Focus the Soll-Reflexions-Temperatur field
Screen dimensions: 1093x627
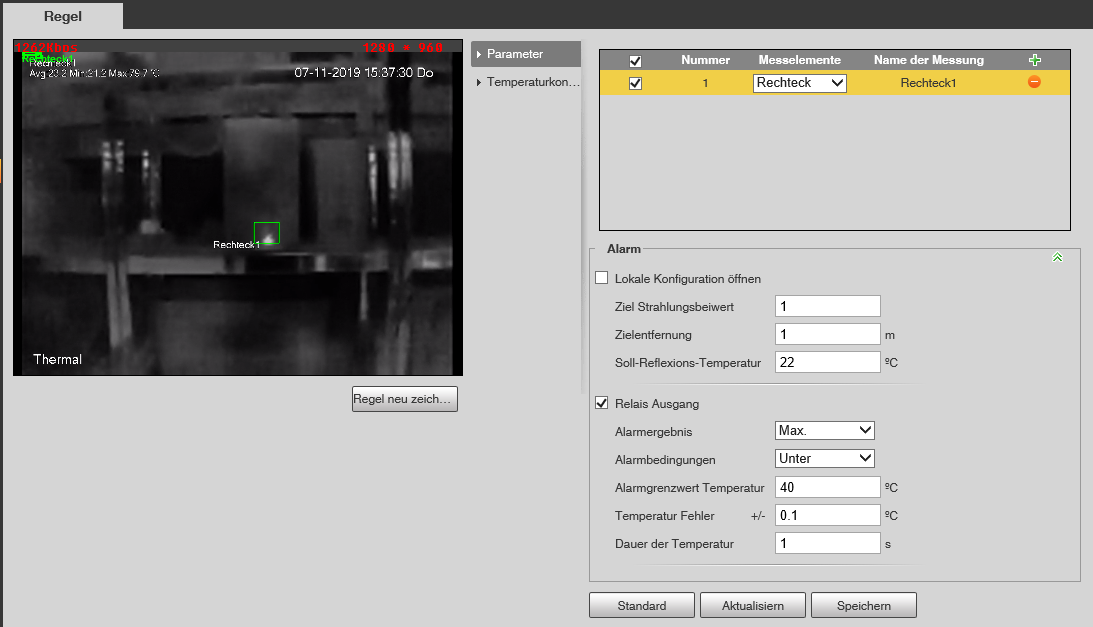click(x=827, y=362)
